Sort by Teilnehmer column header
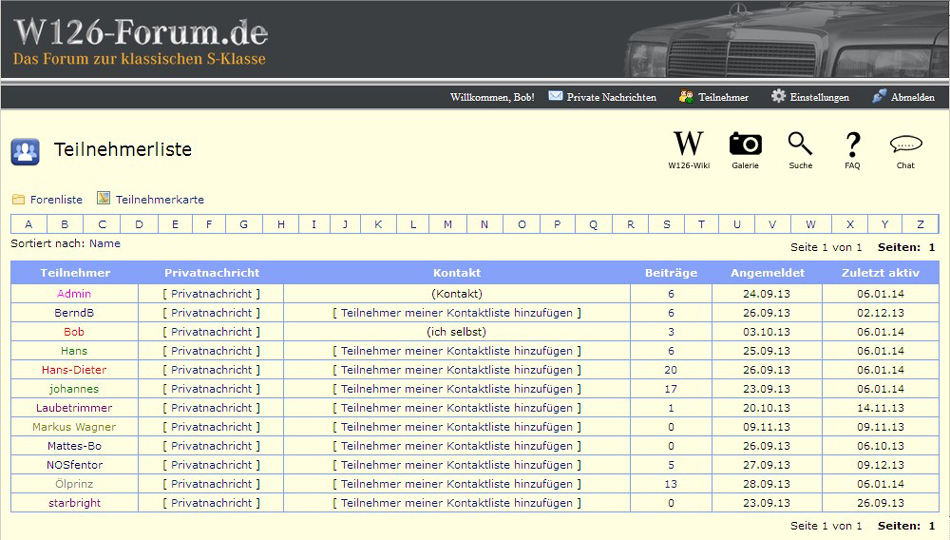 click(75, 273)
